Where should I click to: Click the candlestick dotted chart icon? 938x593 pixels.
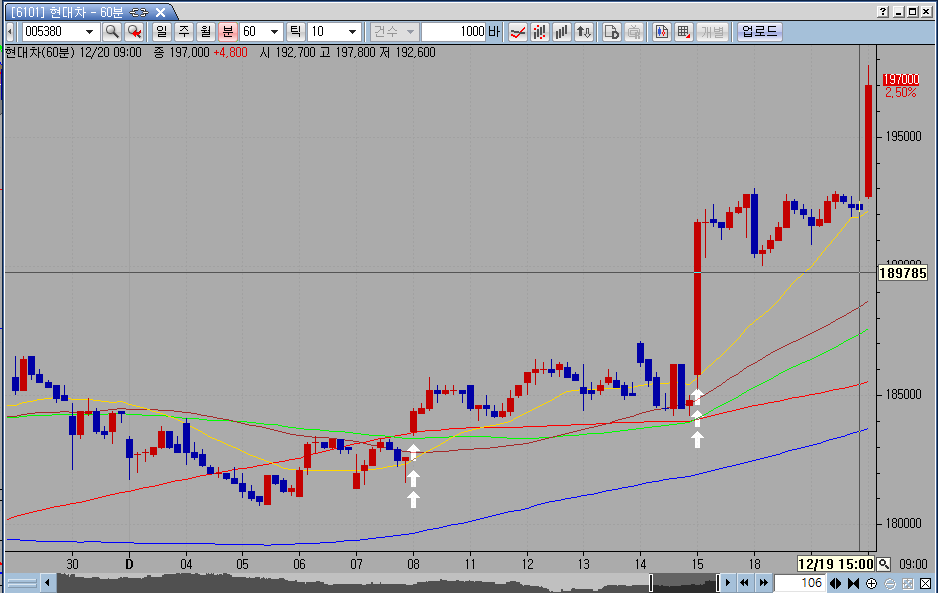point(540,31)
